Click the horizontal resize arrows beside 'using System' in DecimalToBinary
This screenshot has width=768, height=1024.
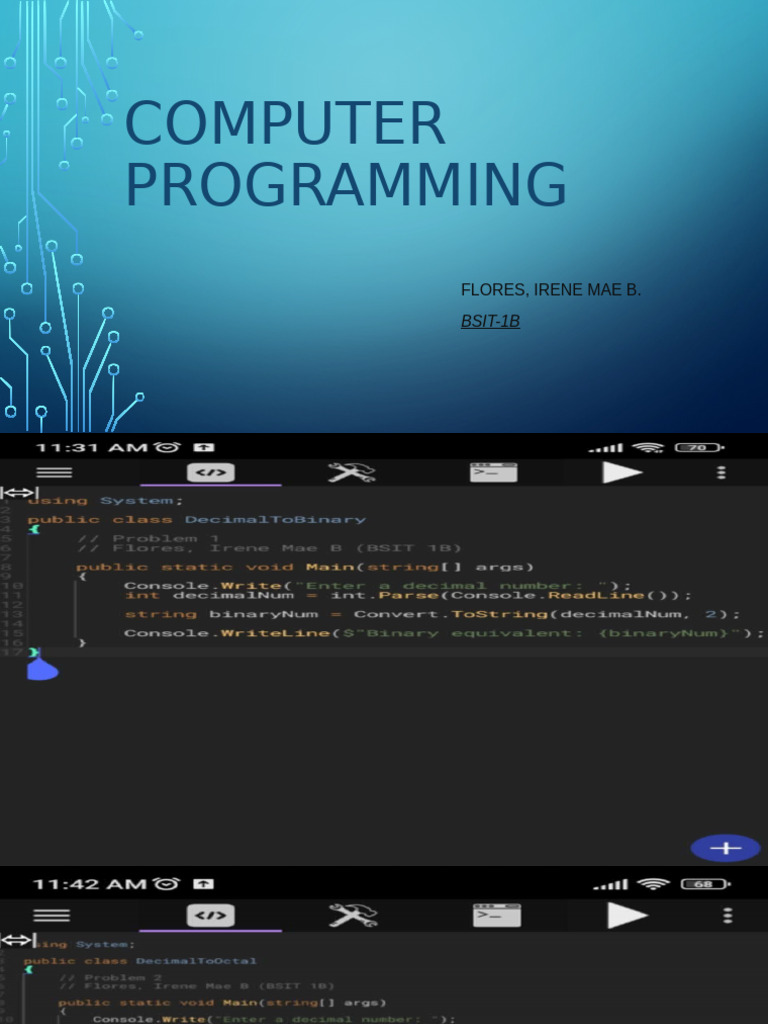(18, 493)
